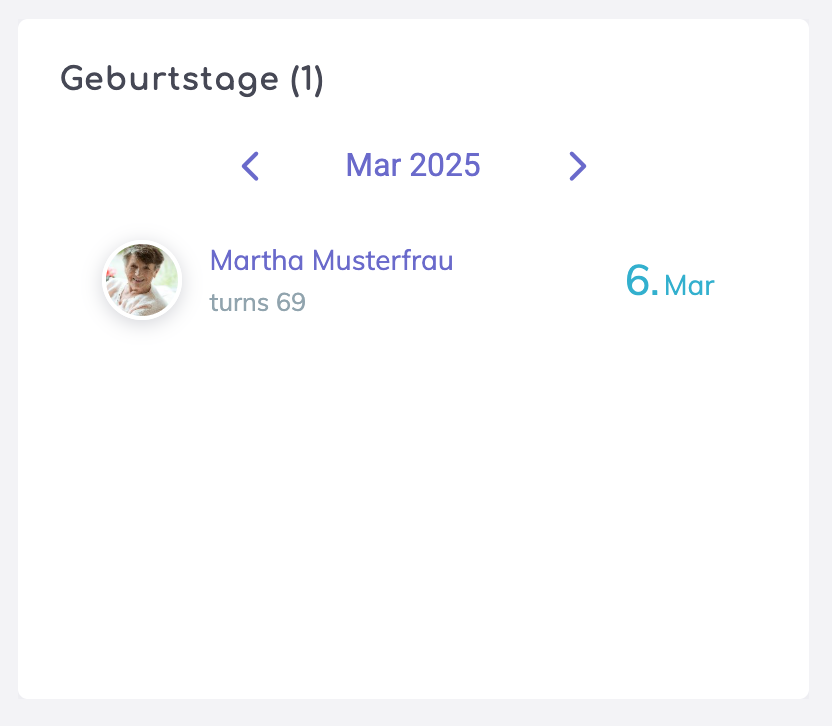
Task: Open Martha Musterfrau's profile link
Action: click(x=331, y=261)
